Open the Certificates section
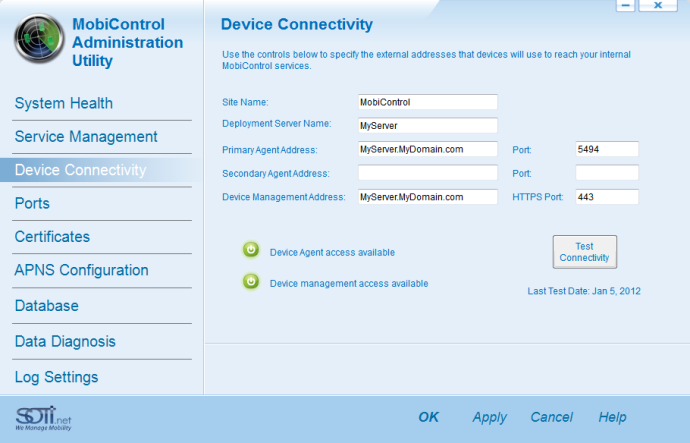Viewport: 690px width, 443px height. tap(52, 237)
